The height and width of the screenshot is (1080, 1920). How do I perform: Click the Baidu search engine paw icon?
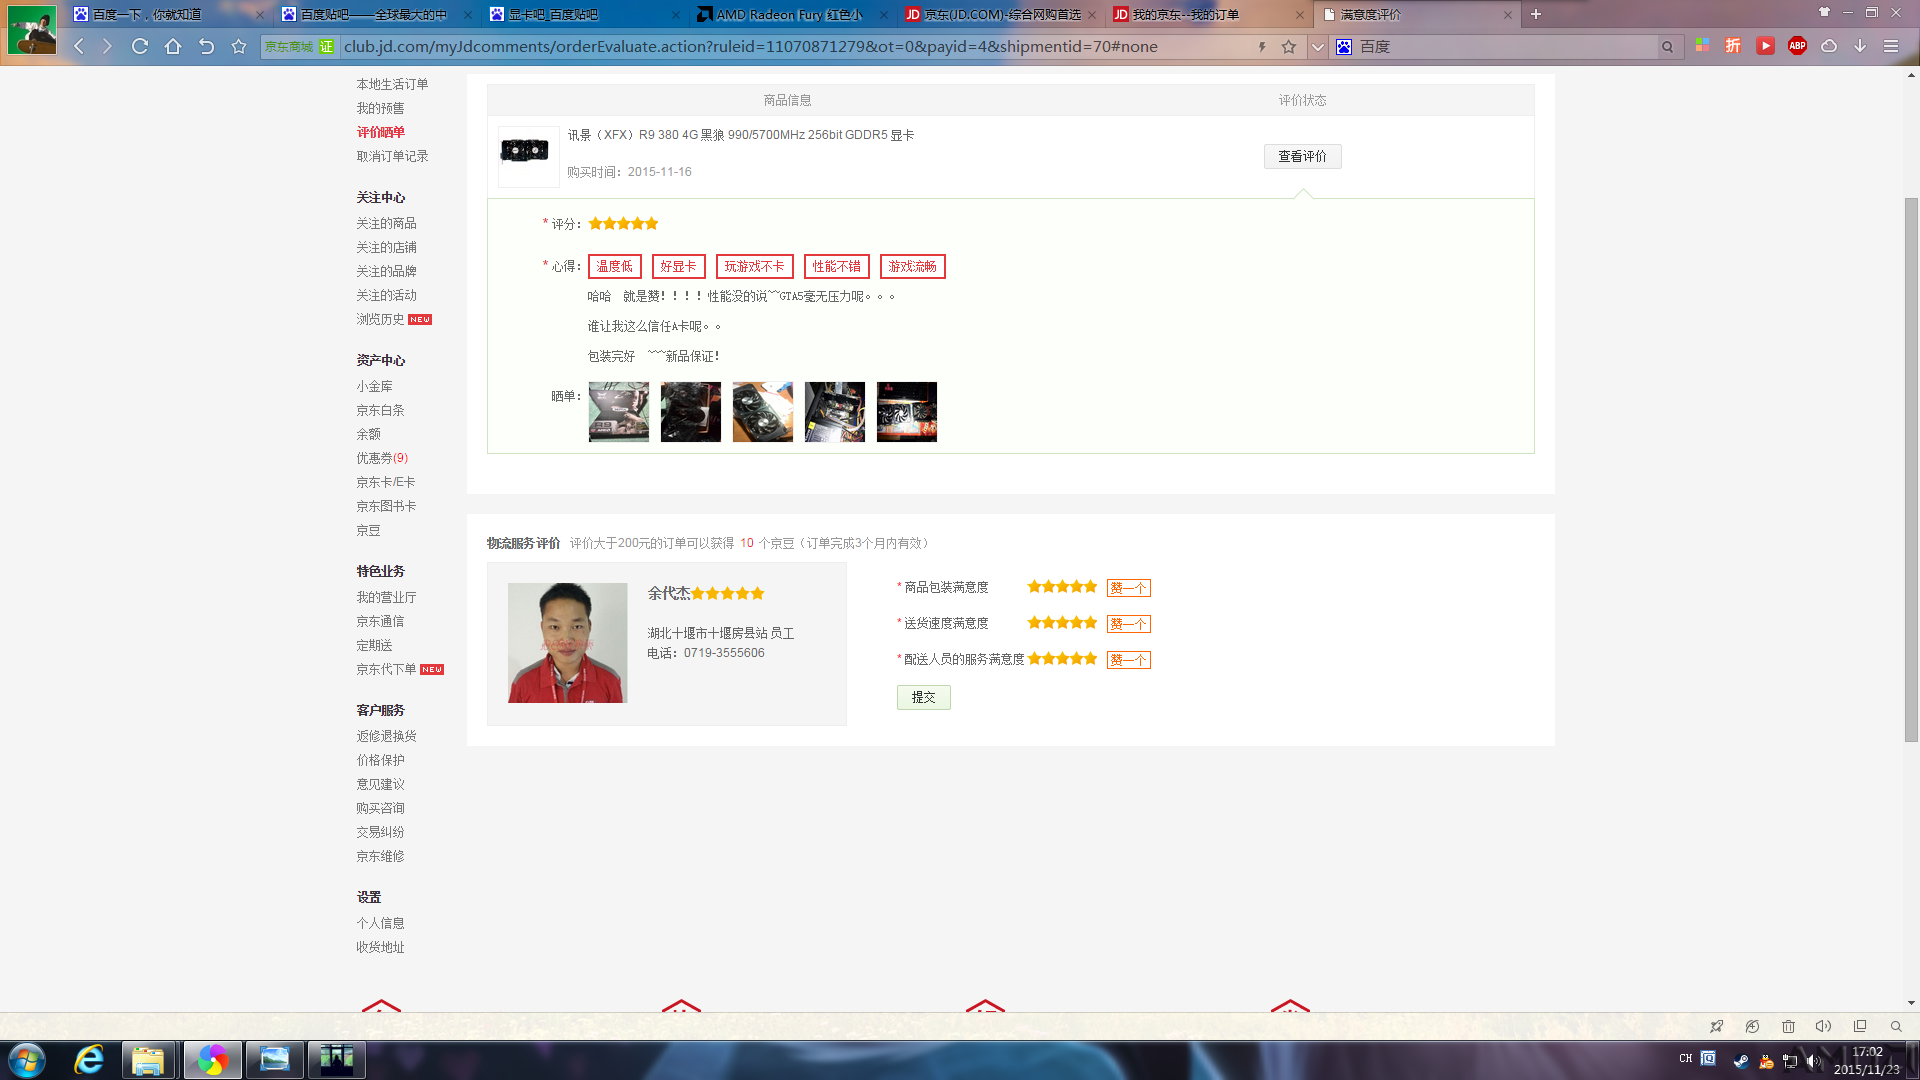pyautogui.click(x=1344, y=47)
